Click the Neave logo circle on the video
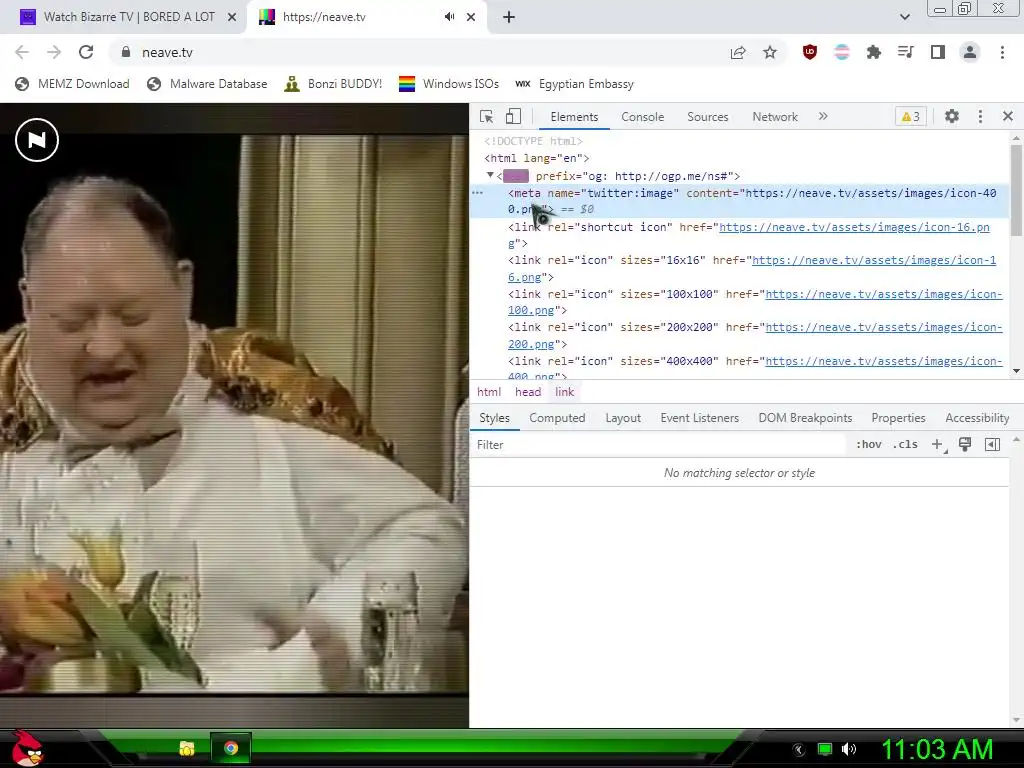 (x=37, y=140)
